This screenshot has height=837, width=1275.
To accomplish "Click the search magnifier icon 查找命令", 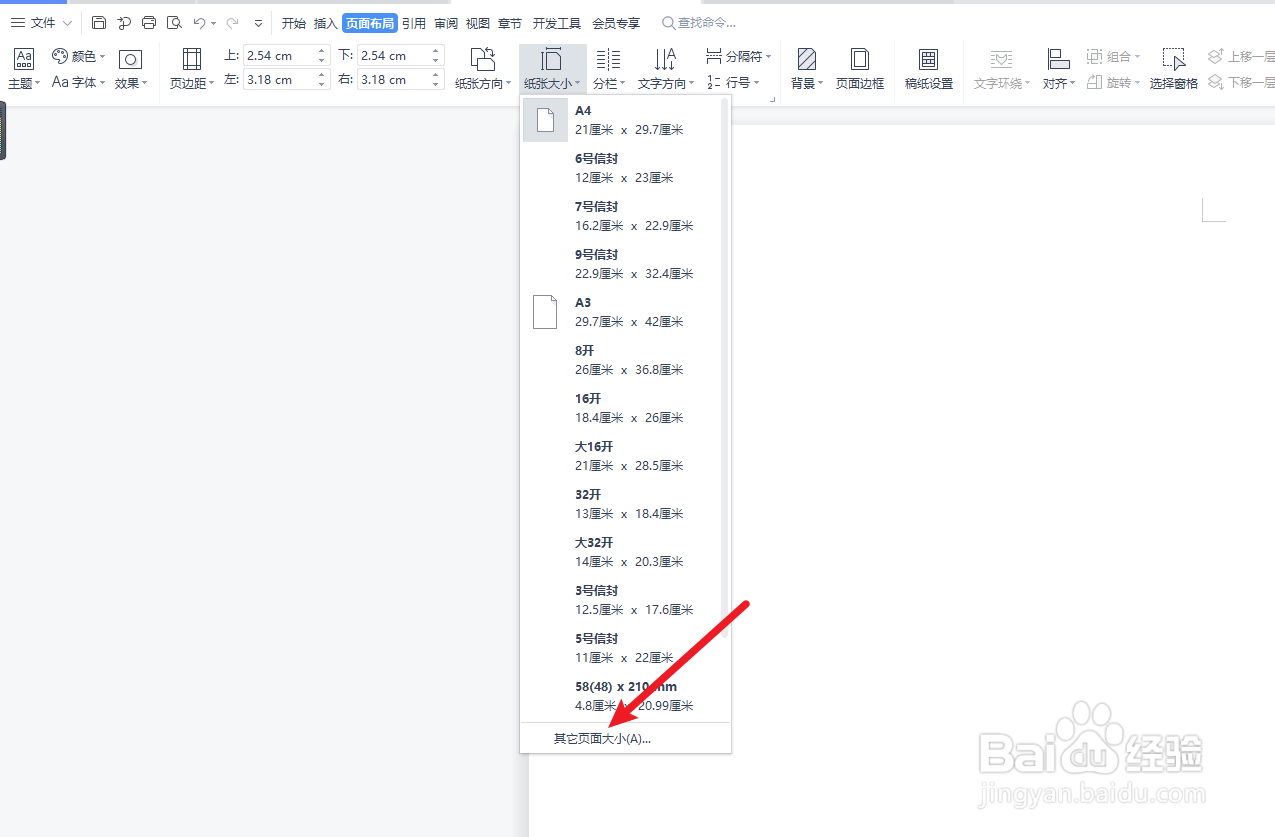I will click(x=668, y=22).
